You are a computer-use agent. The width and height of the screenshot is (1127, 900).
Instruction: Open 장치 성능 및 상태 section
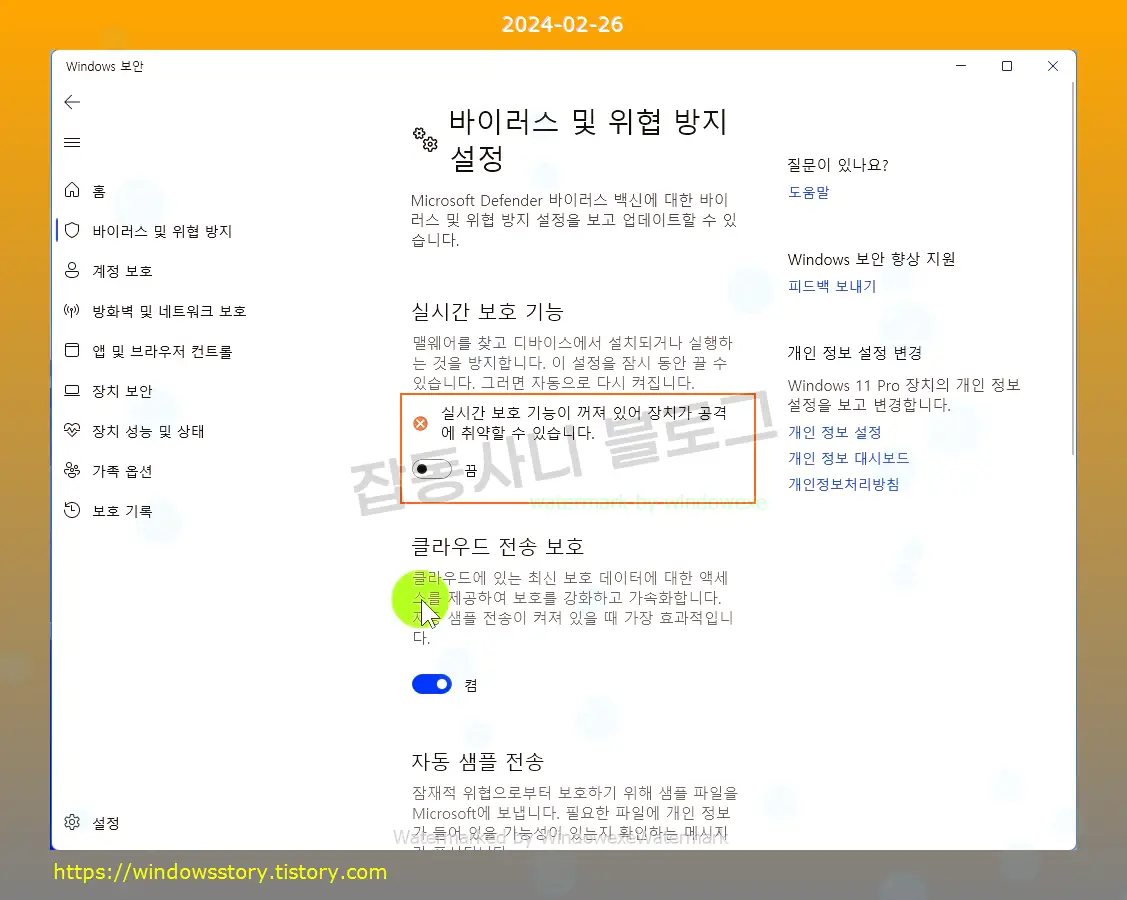(x=148, y=431)
